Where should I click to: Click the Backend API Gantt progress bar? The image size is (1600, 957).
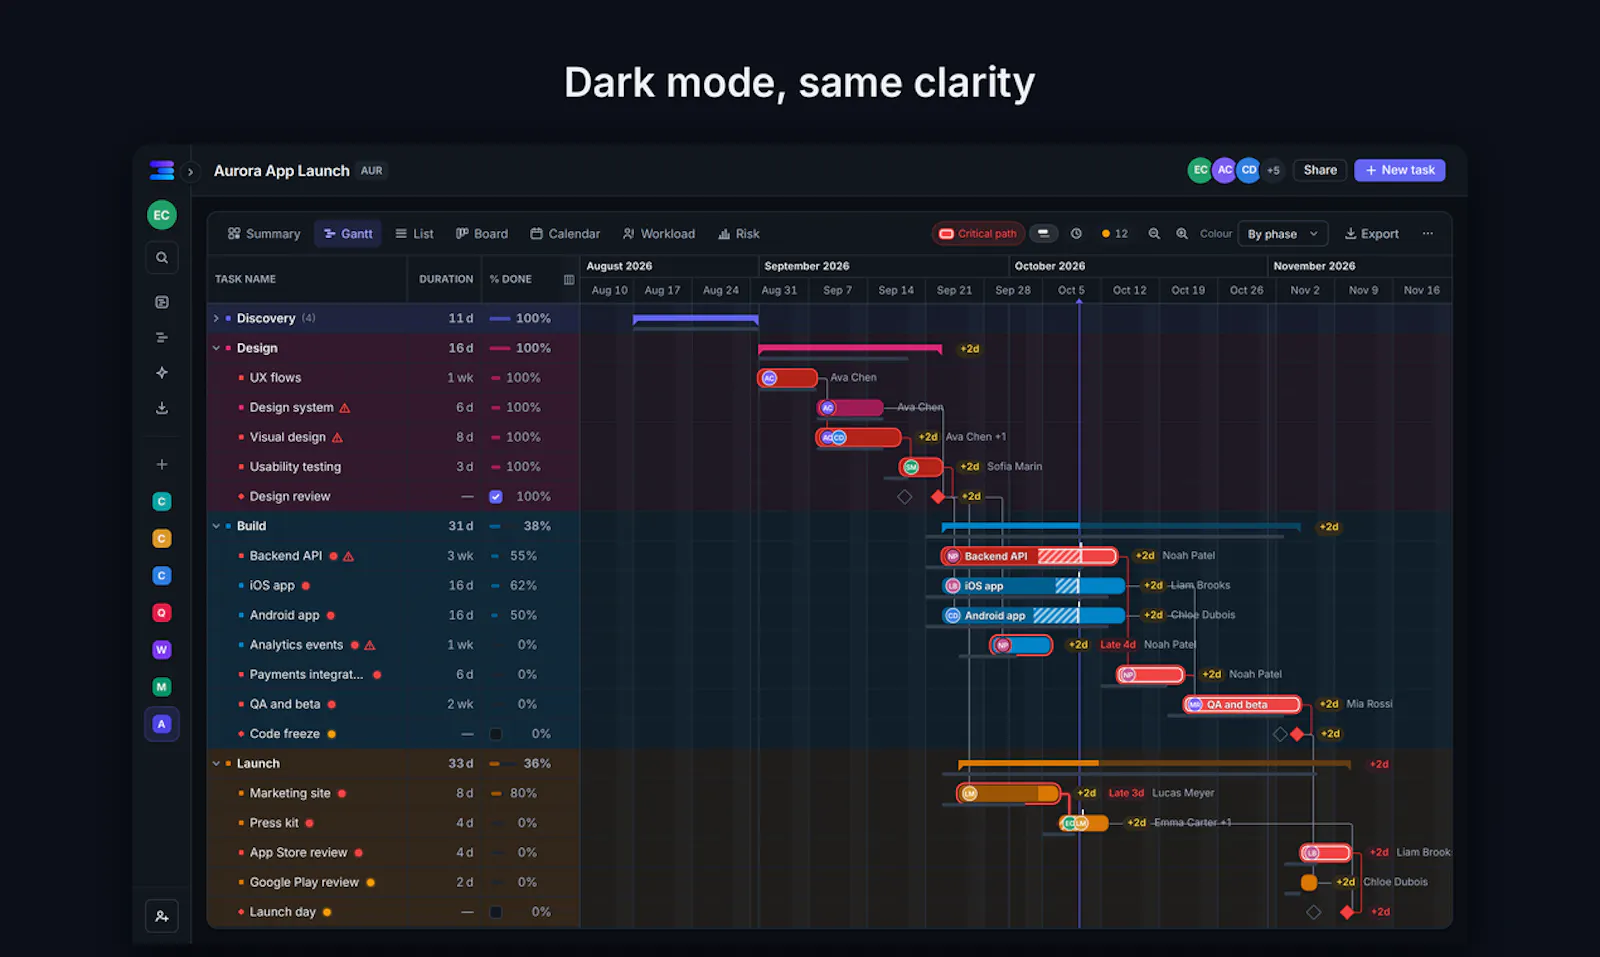click(1029, 556)
